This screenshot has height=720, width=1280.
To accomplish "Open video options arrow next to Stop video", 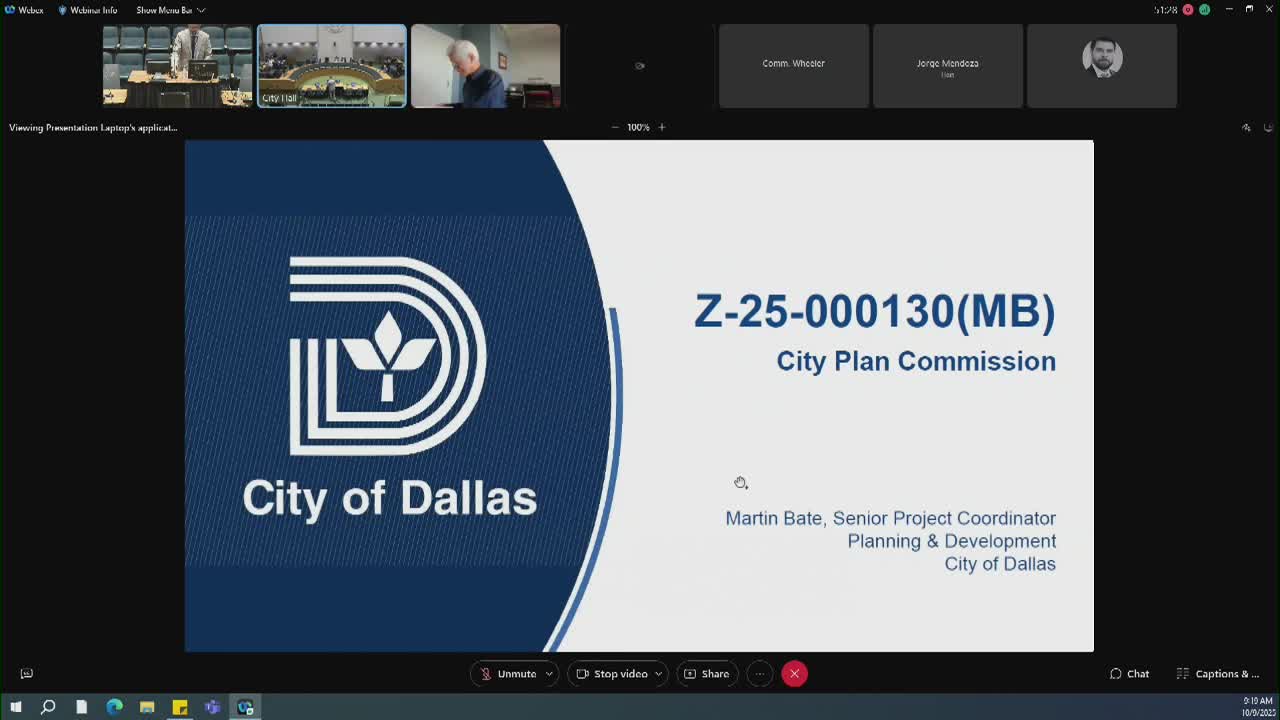I will [658, 674].
